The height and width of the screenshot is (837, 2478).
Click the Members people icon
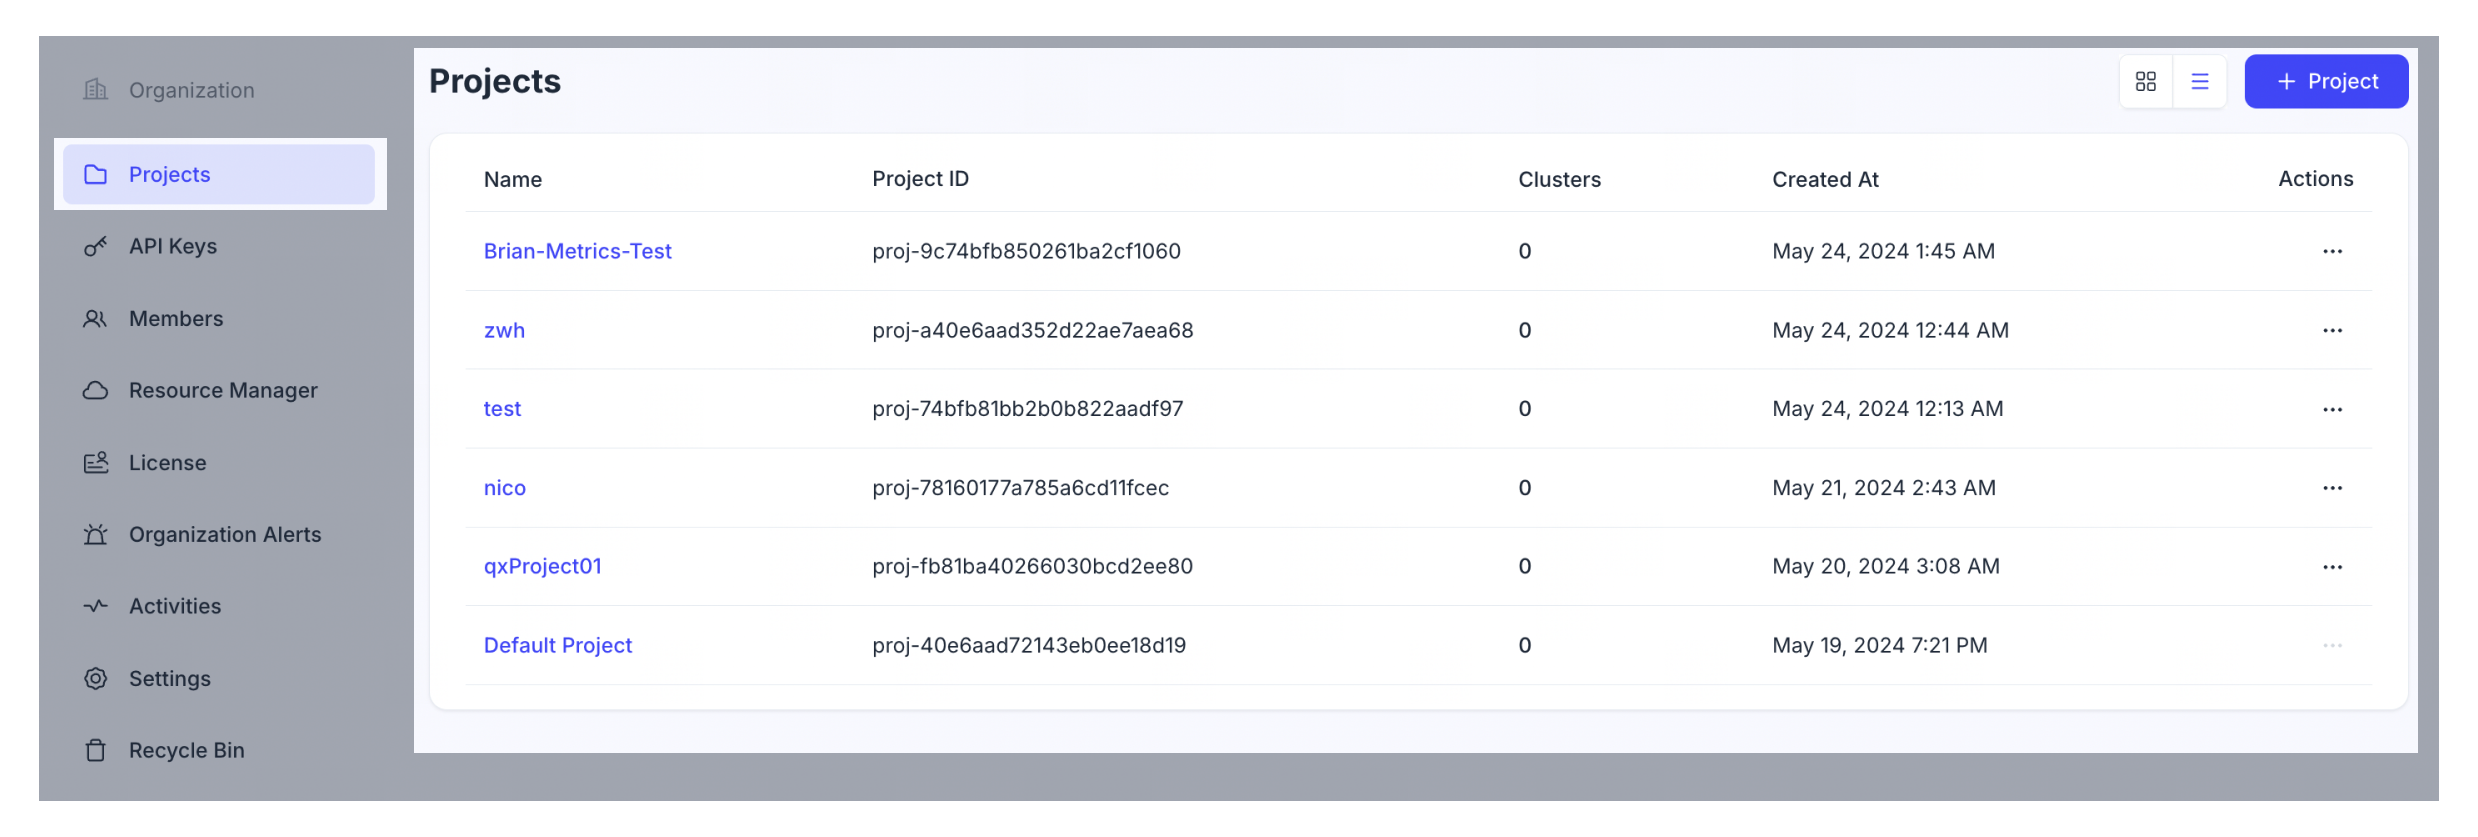coord(95,319)
